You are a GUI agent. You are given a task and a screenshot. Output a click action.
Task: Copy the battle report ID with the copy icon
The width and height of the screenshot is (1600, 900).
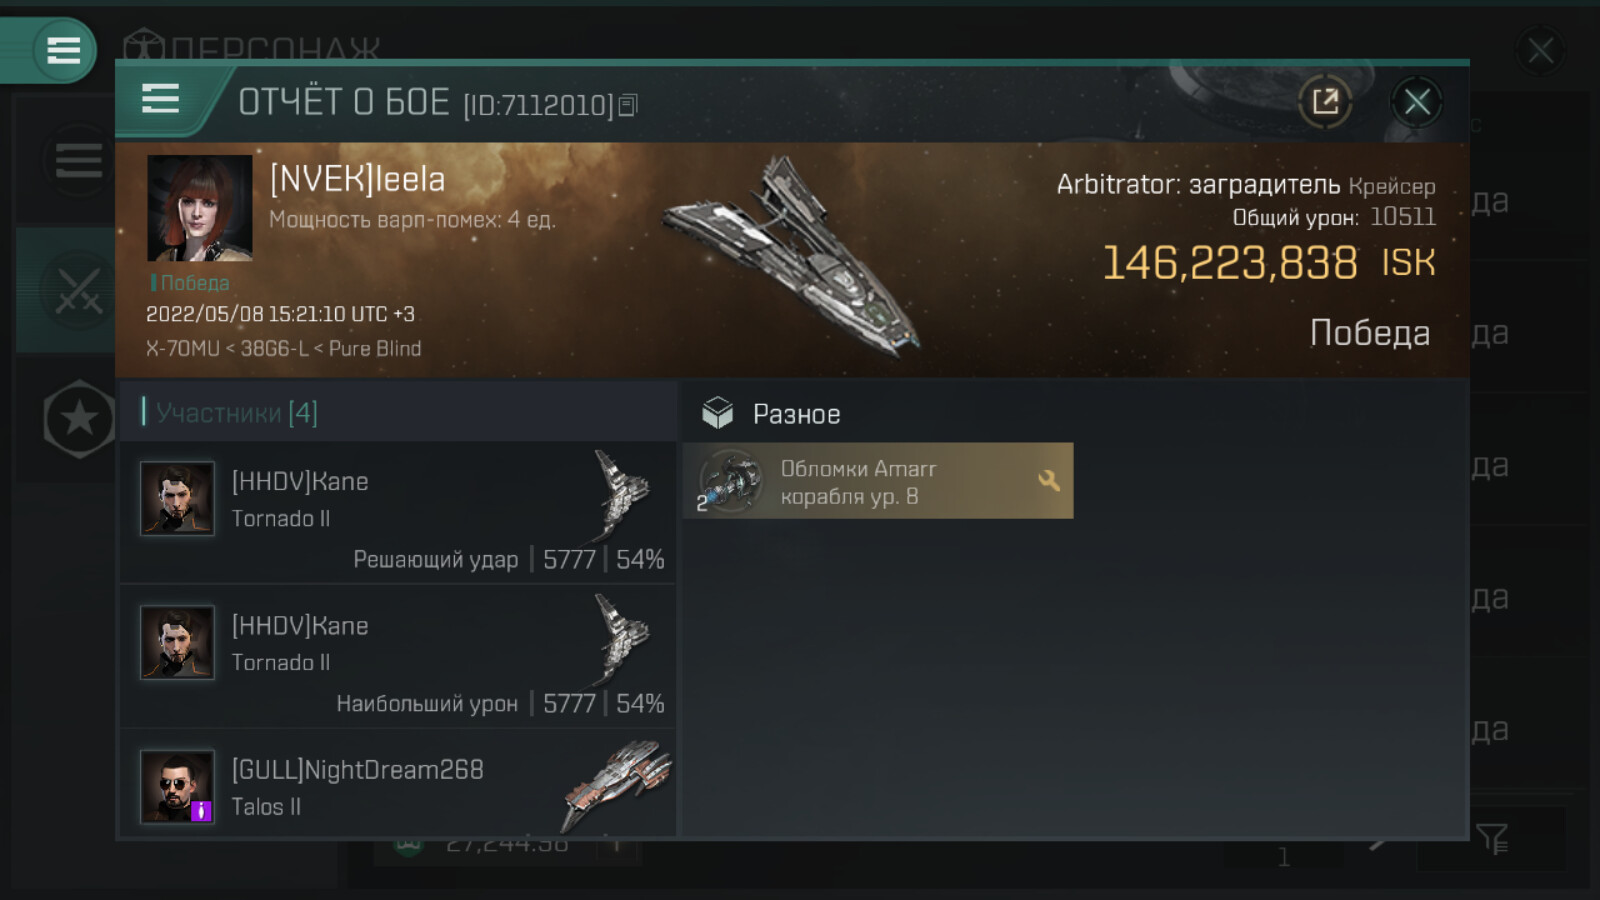click(627, 105)
